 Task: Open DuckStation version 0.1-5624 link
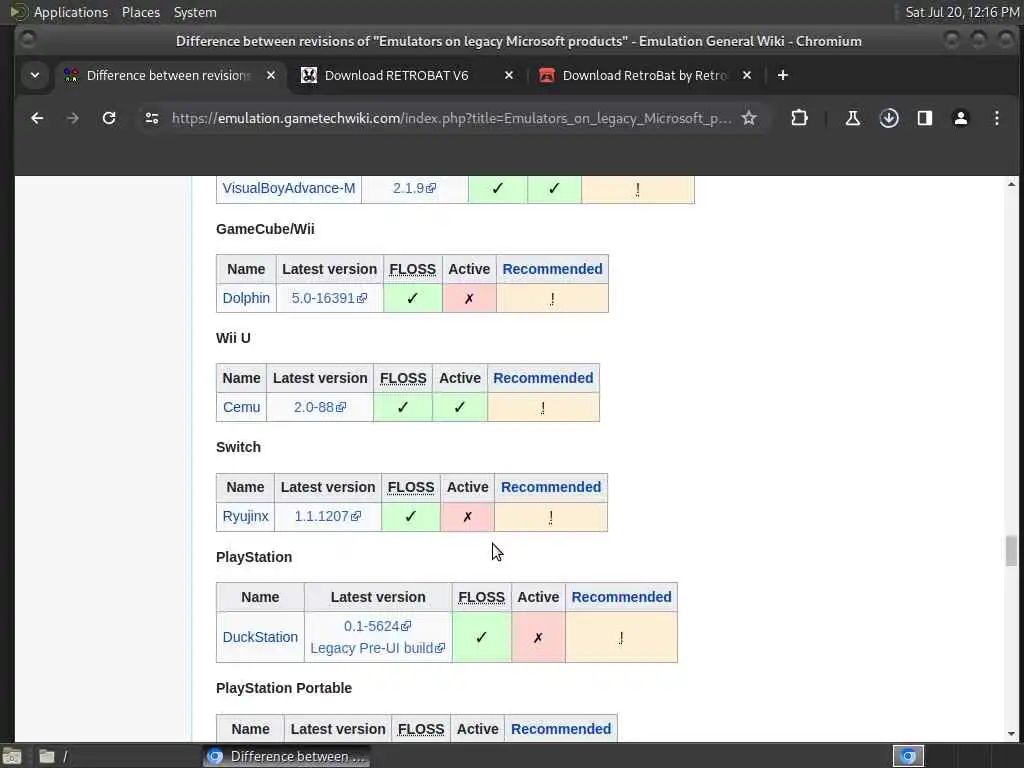click(377, 626)
